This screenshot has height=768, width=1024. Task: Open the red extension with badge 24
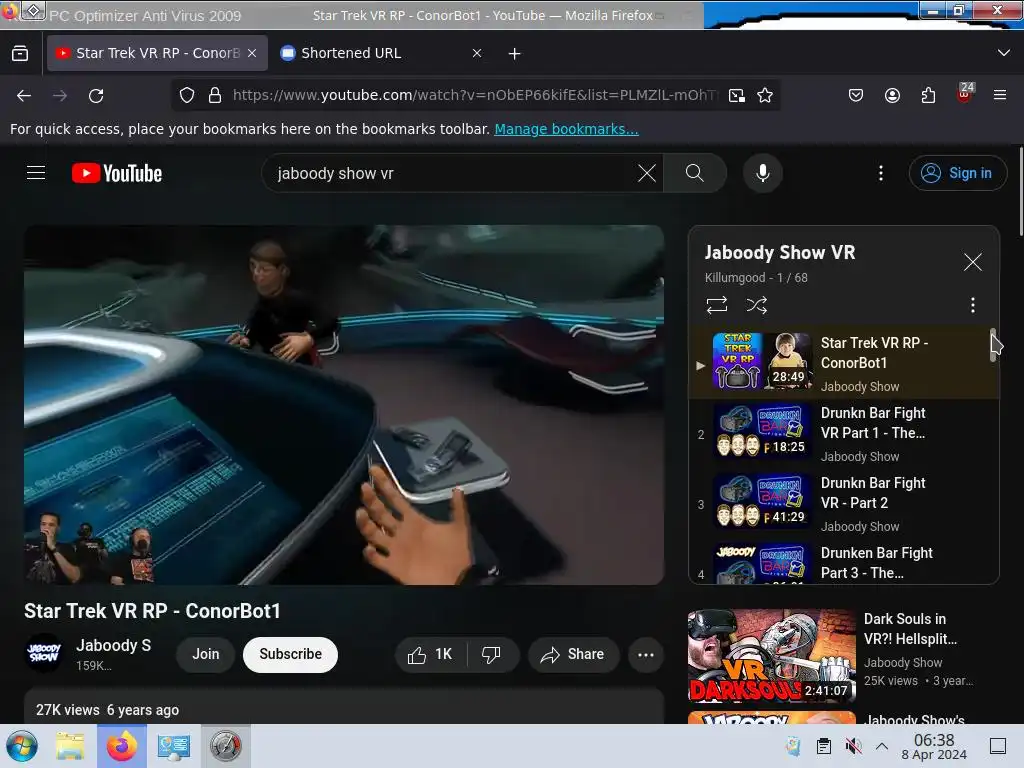click(x=965, y=94)
